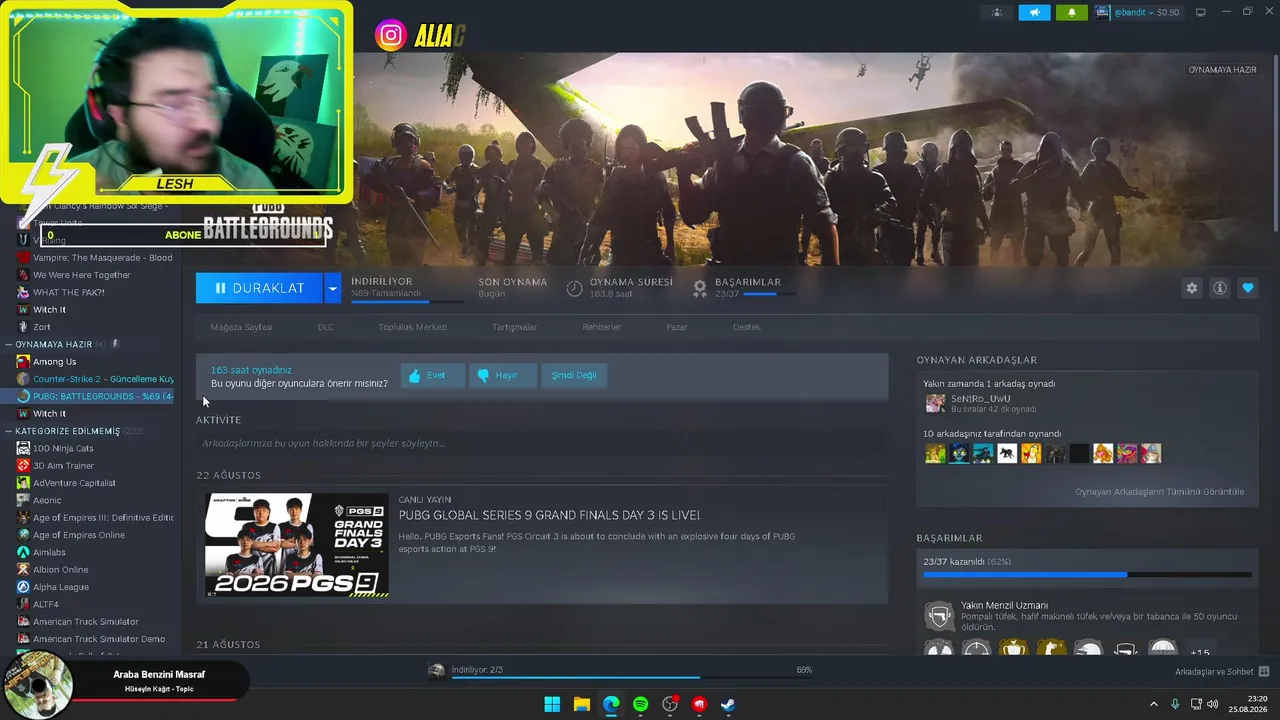1280x720 pixels.
Task: Open Mağaza Sayfası tab
Action: click(241, 327)
